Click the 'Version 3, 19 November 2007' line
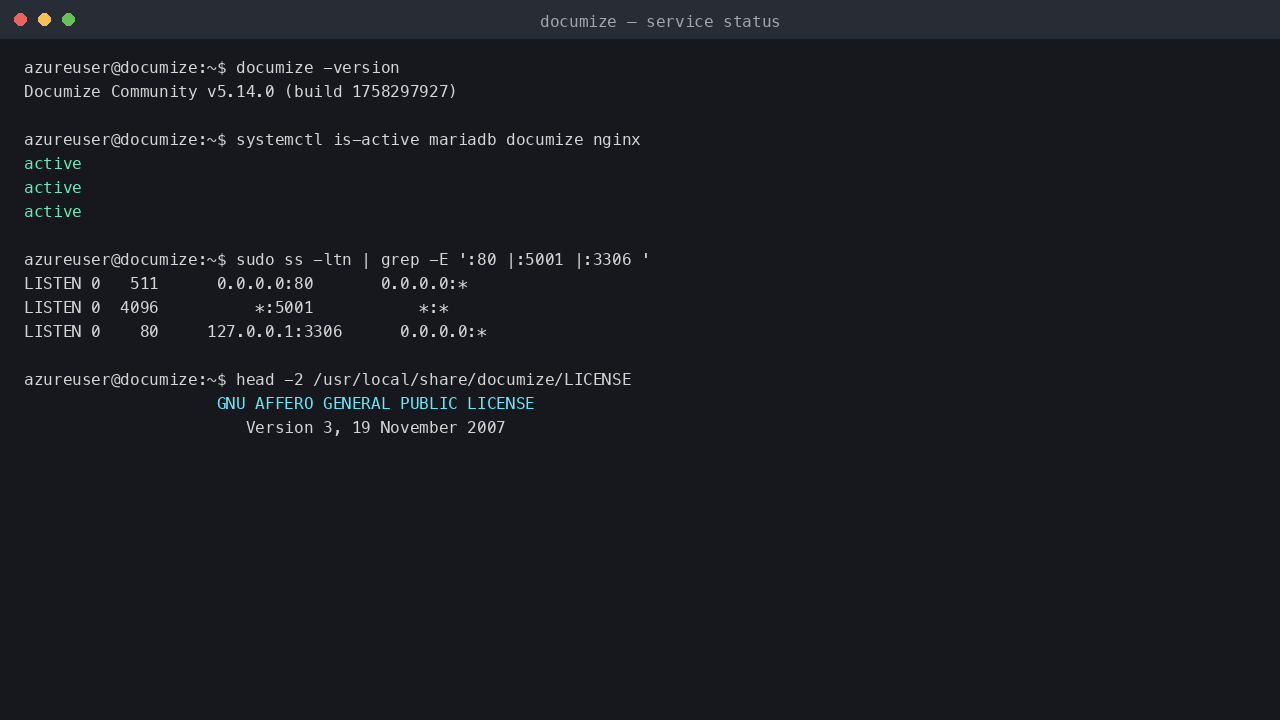The image size is (1280, 720). tap(376, 428)
